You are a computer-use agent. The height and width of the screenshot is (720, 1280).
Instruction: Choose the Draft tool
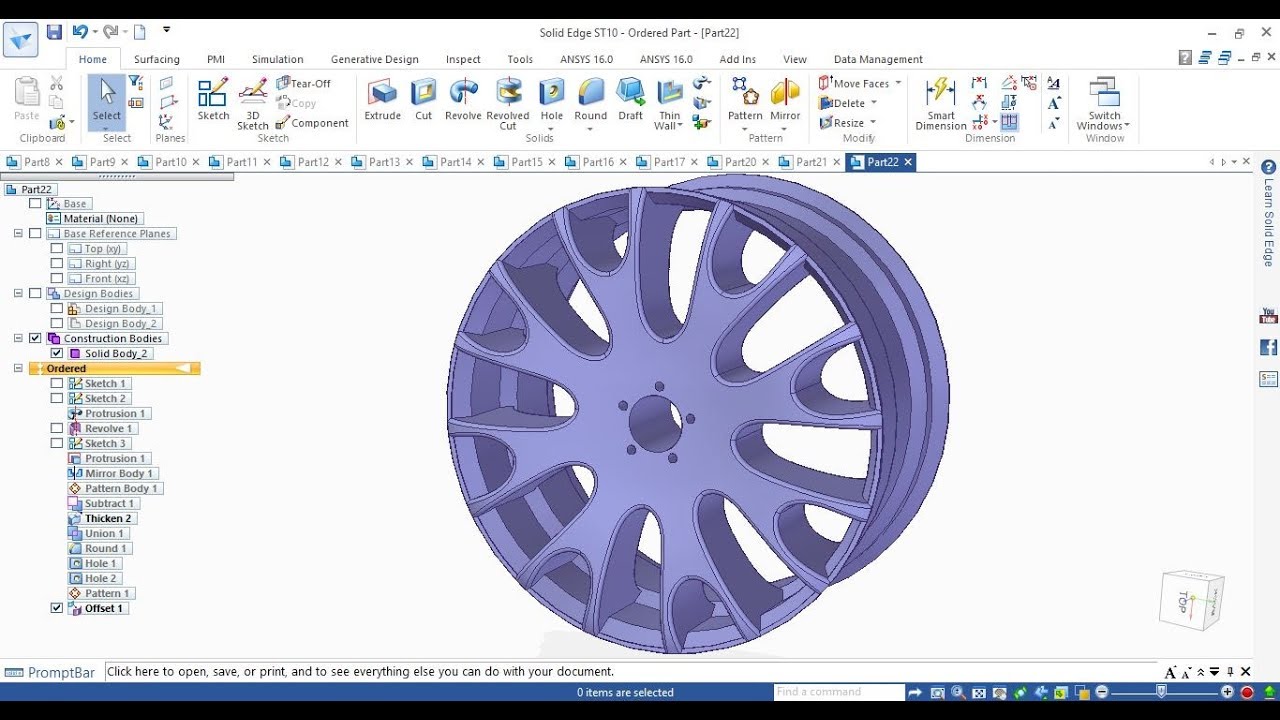(x=630, y=101)
